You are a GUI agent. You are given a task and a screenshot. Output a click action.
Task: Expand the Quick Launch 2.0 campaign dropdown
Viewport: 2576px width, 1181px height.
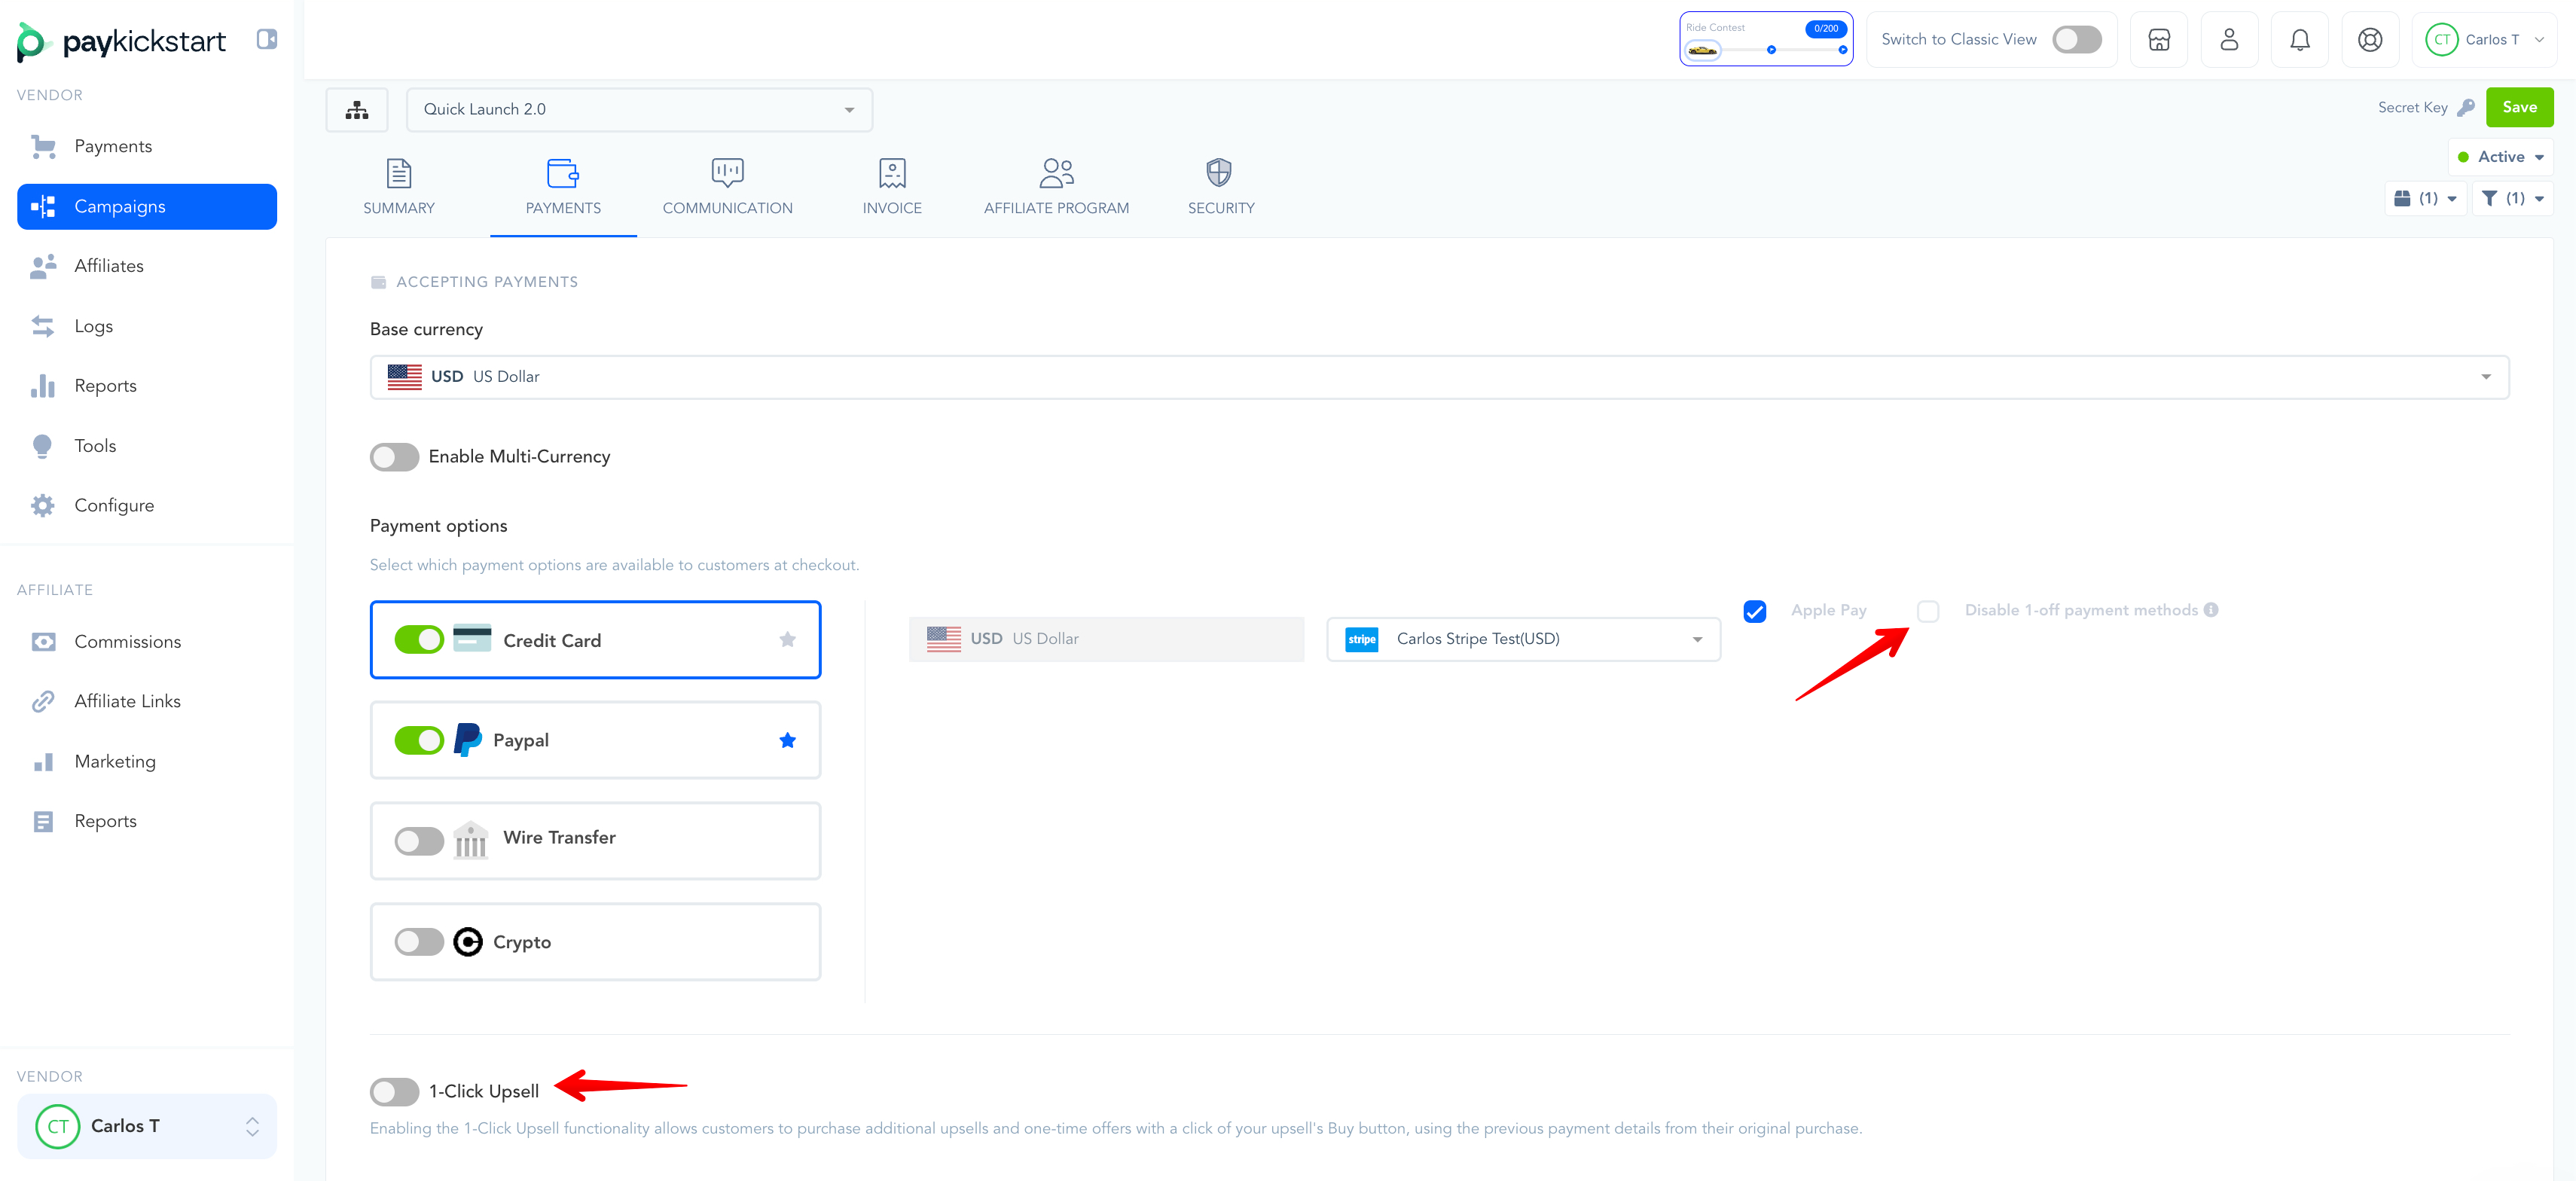tap(639, 110)
